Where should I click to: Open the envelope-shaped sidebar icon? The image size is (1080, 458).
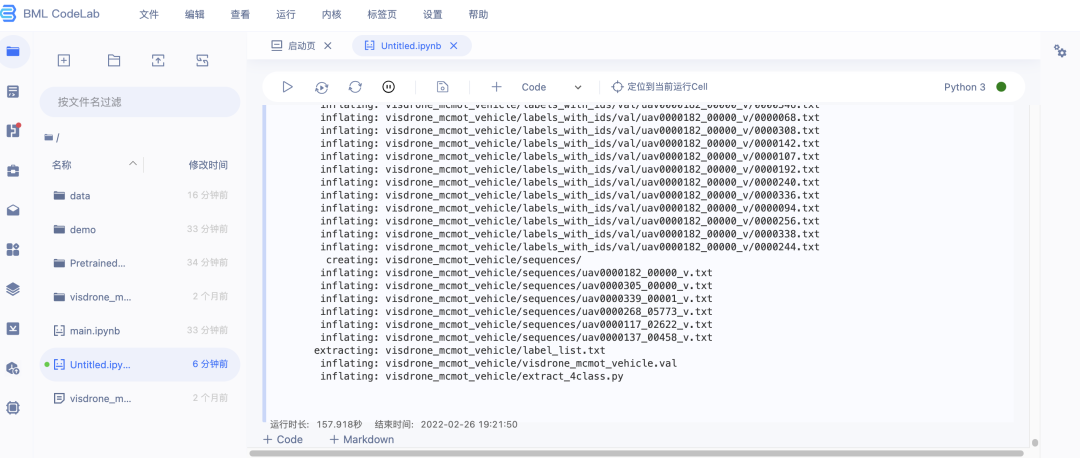13,210
